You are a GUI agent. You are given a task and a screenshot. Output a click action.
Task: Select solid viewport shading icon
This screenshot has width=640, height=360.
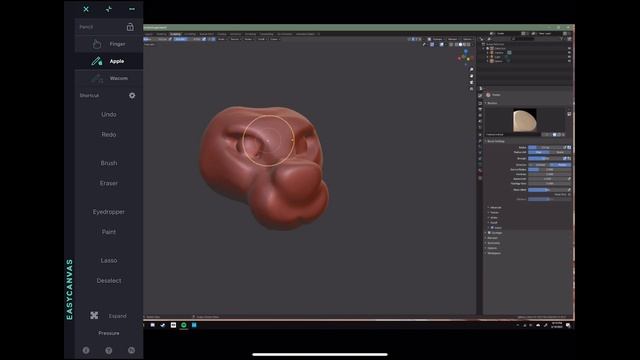pos(460,44)
